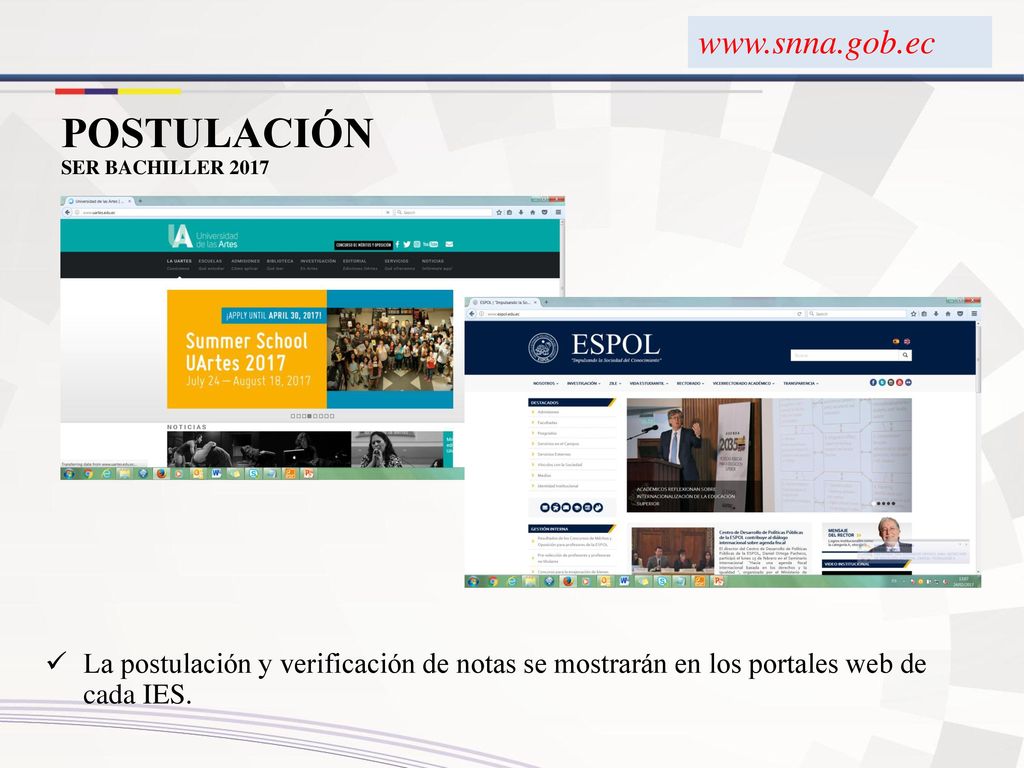Open ESCUELAS menu on UArtes site

[210, 261]
